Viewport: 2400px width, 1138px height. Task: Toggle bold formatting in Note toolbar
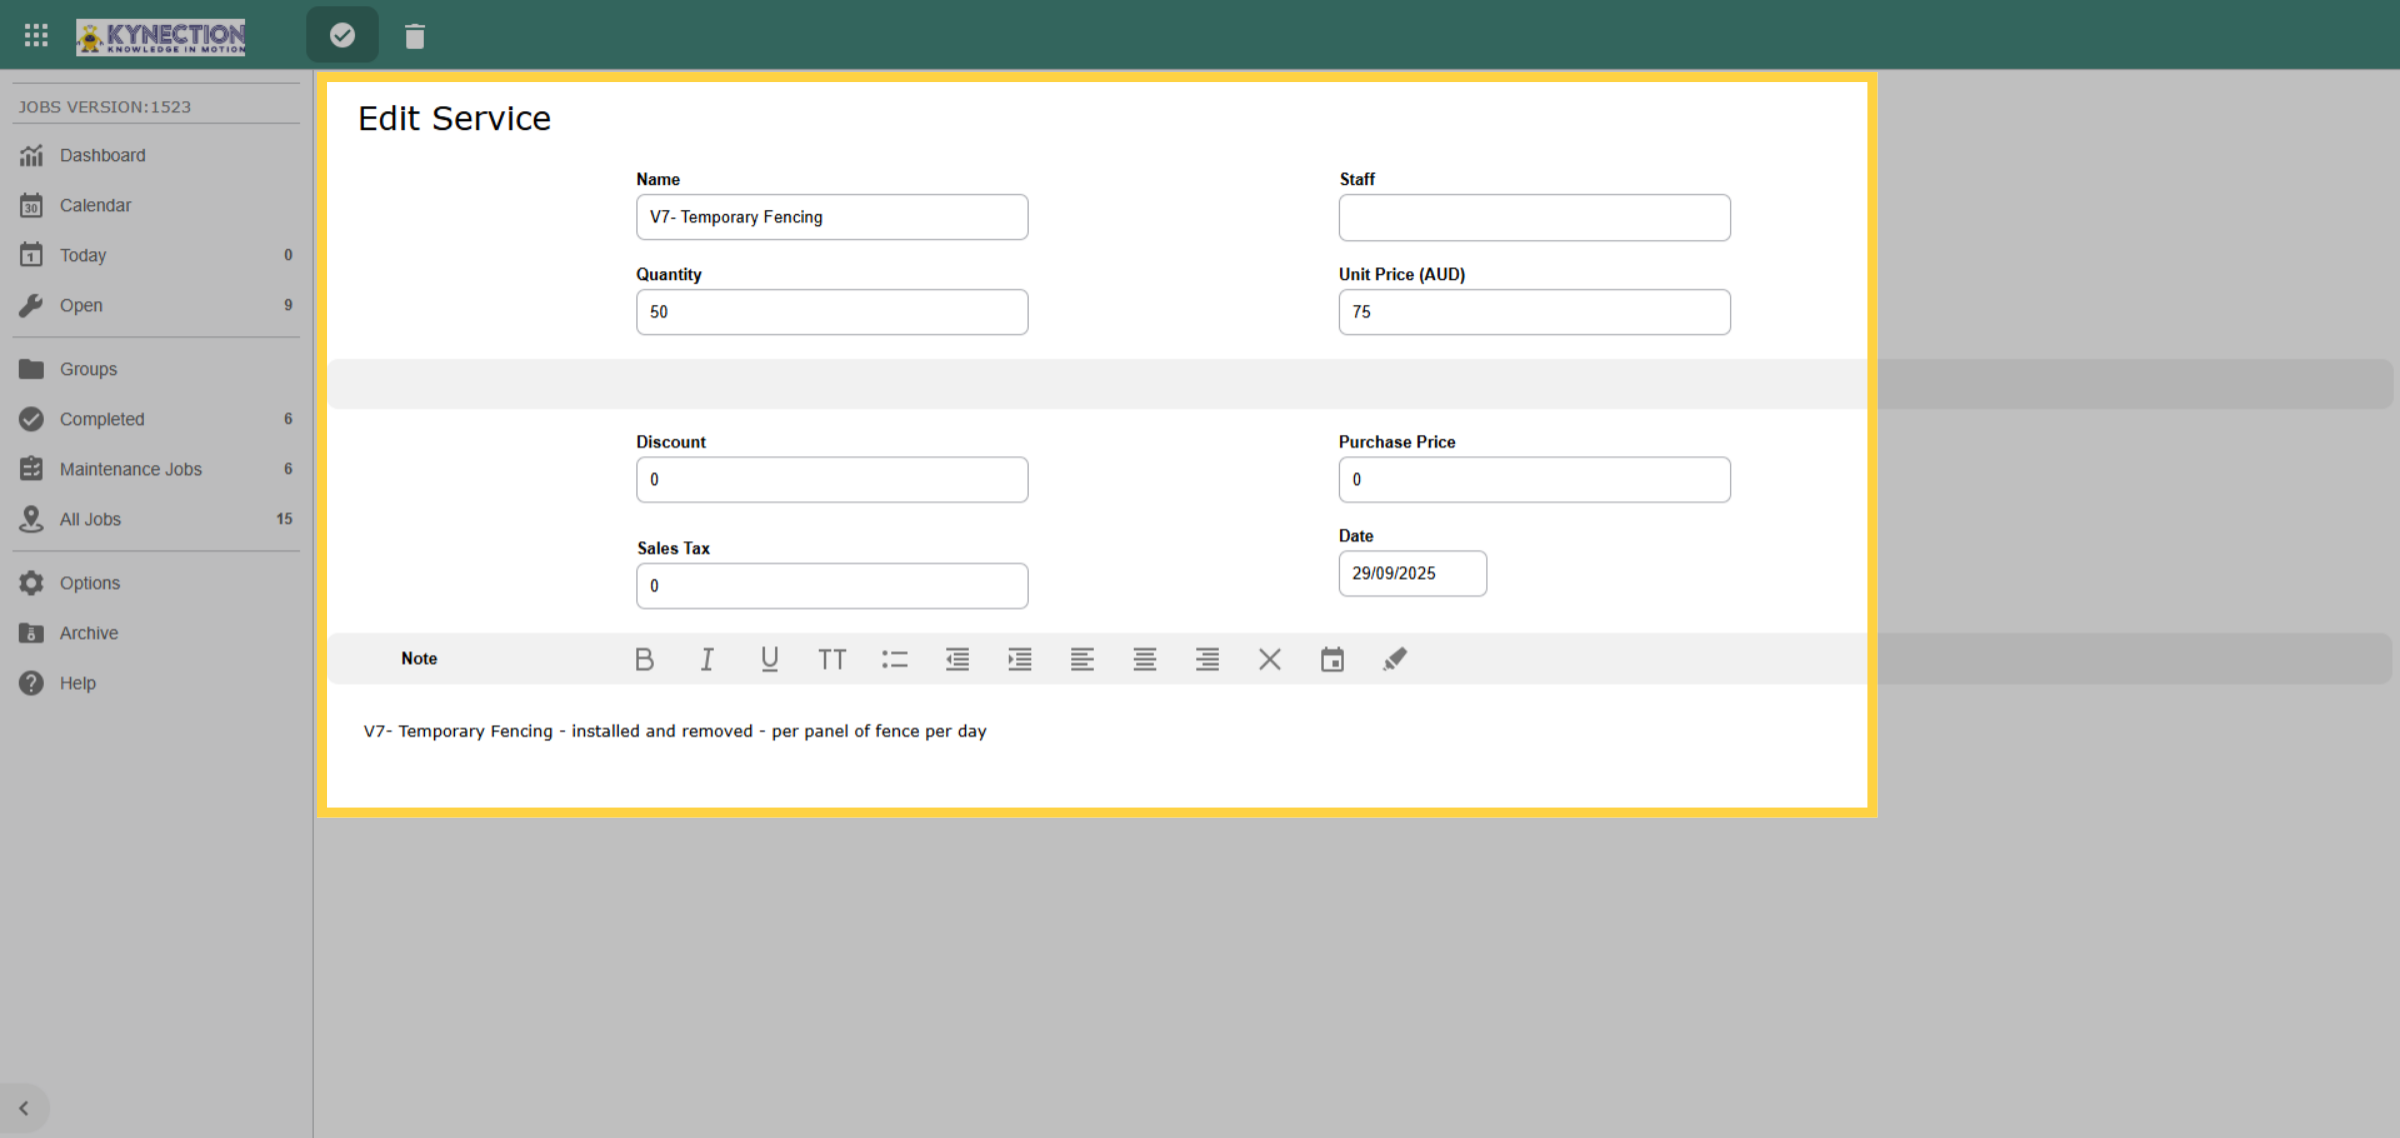click(644, 659)
